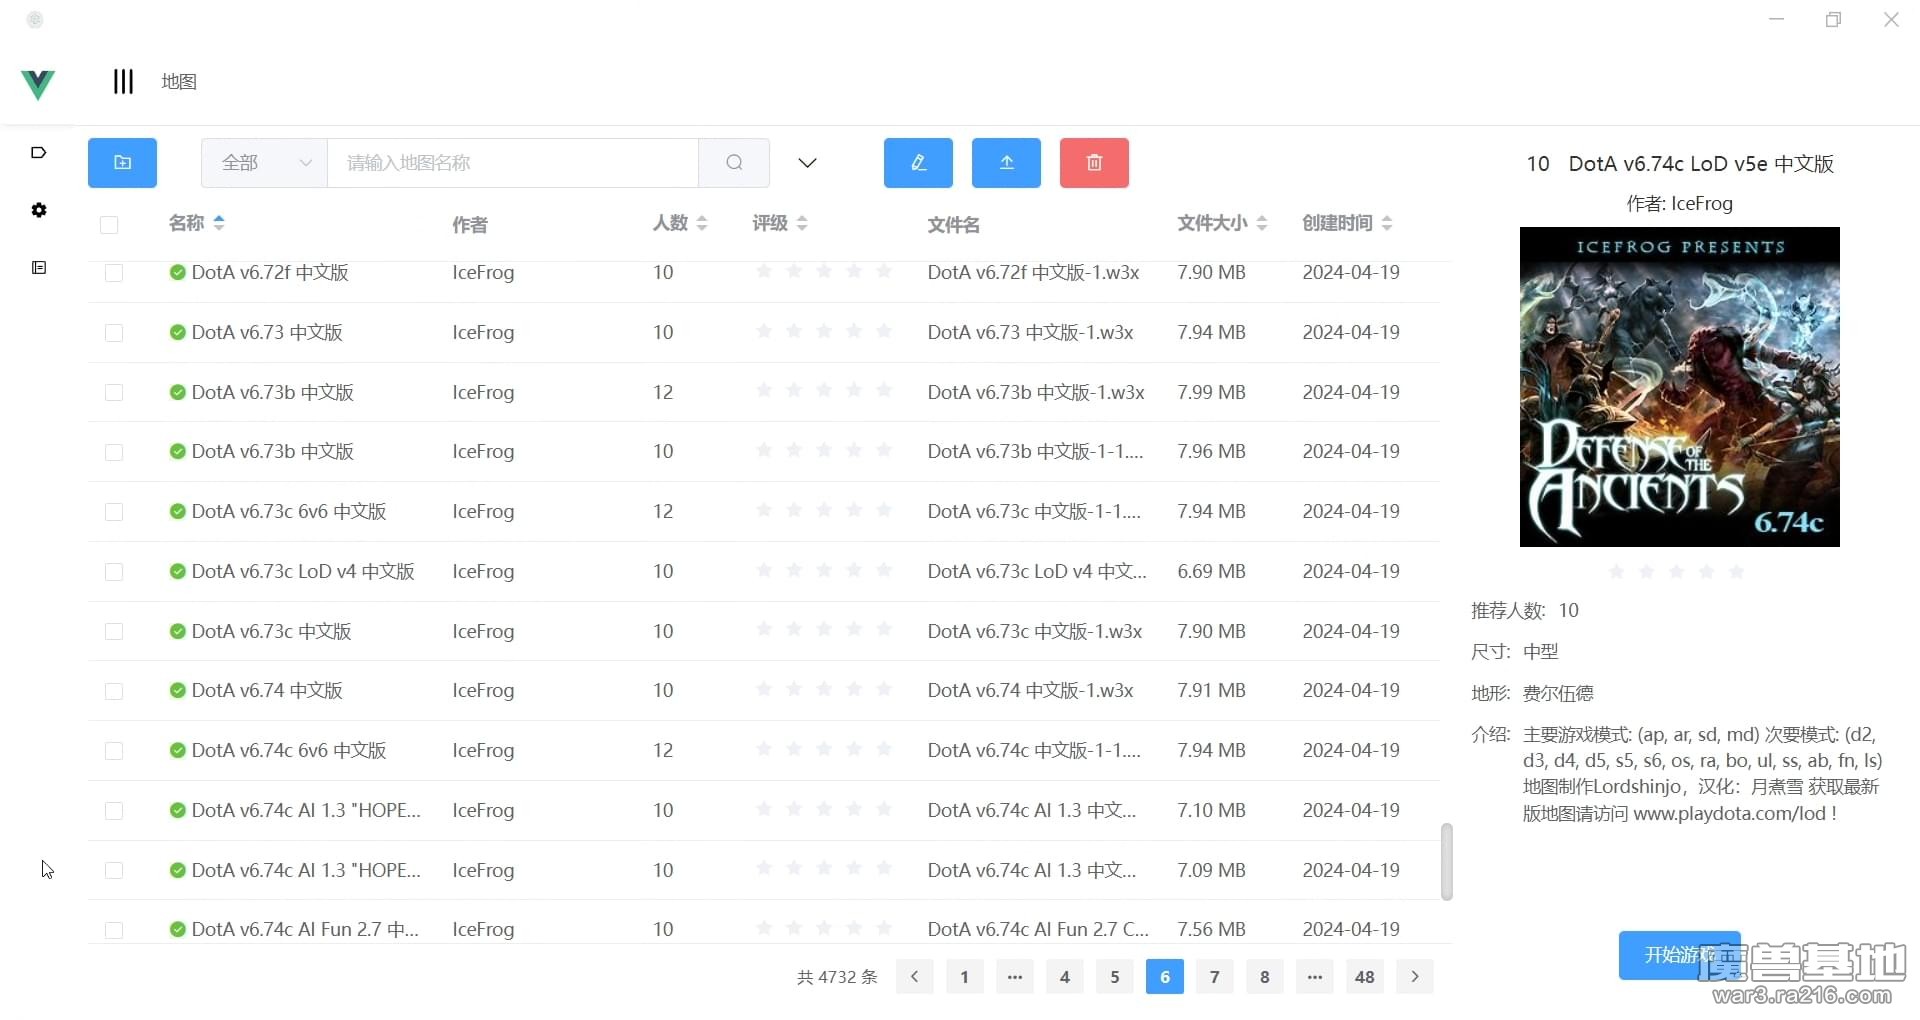
Task: Check the box for DotA v6.73 中文版
Action: [x=114, y=333]
